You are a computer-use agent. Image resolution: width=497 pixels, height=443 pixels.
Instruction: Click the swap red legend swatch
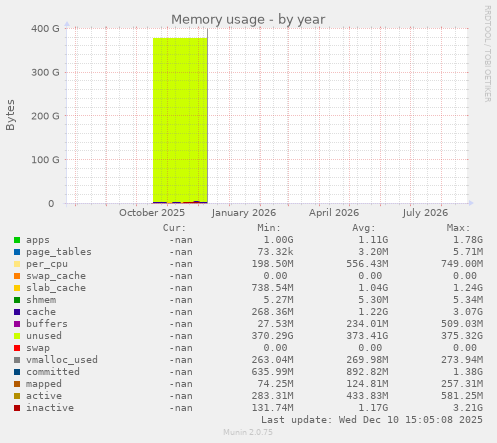(x=17, y=348)
